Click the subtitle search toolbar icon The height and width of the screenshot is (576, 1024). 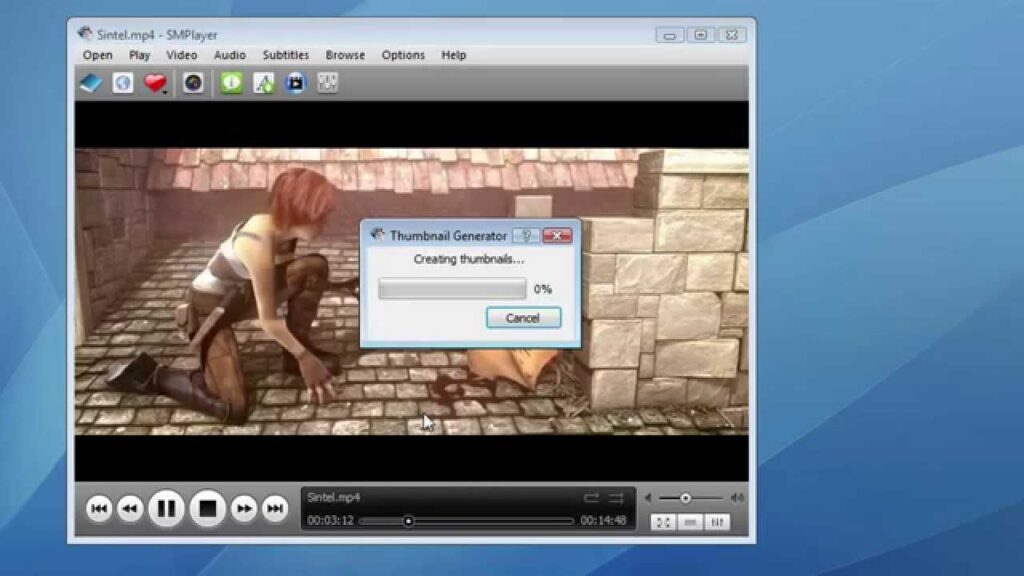264,83
